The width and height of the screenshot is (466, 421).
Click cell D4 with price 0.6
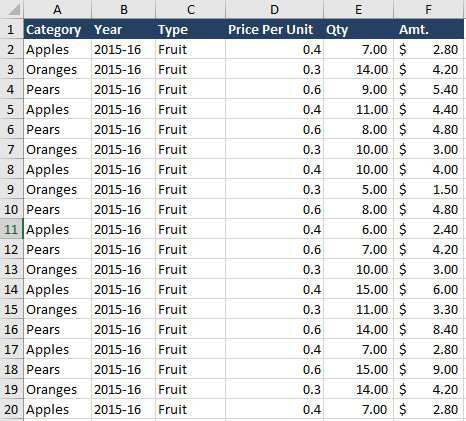[x=274, y=89]
